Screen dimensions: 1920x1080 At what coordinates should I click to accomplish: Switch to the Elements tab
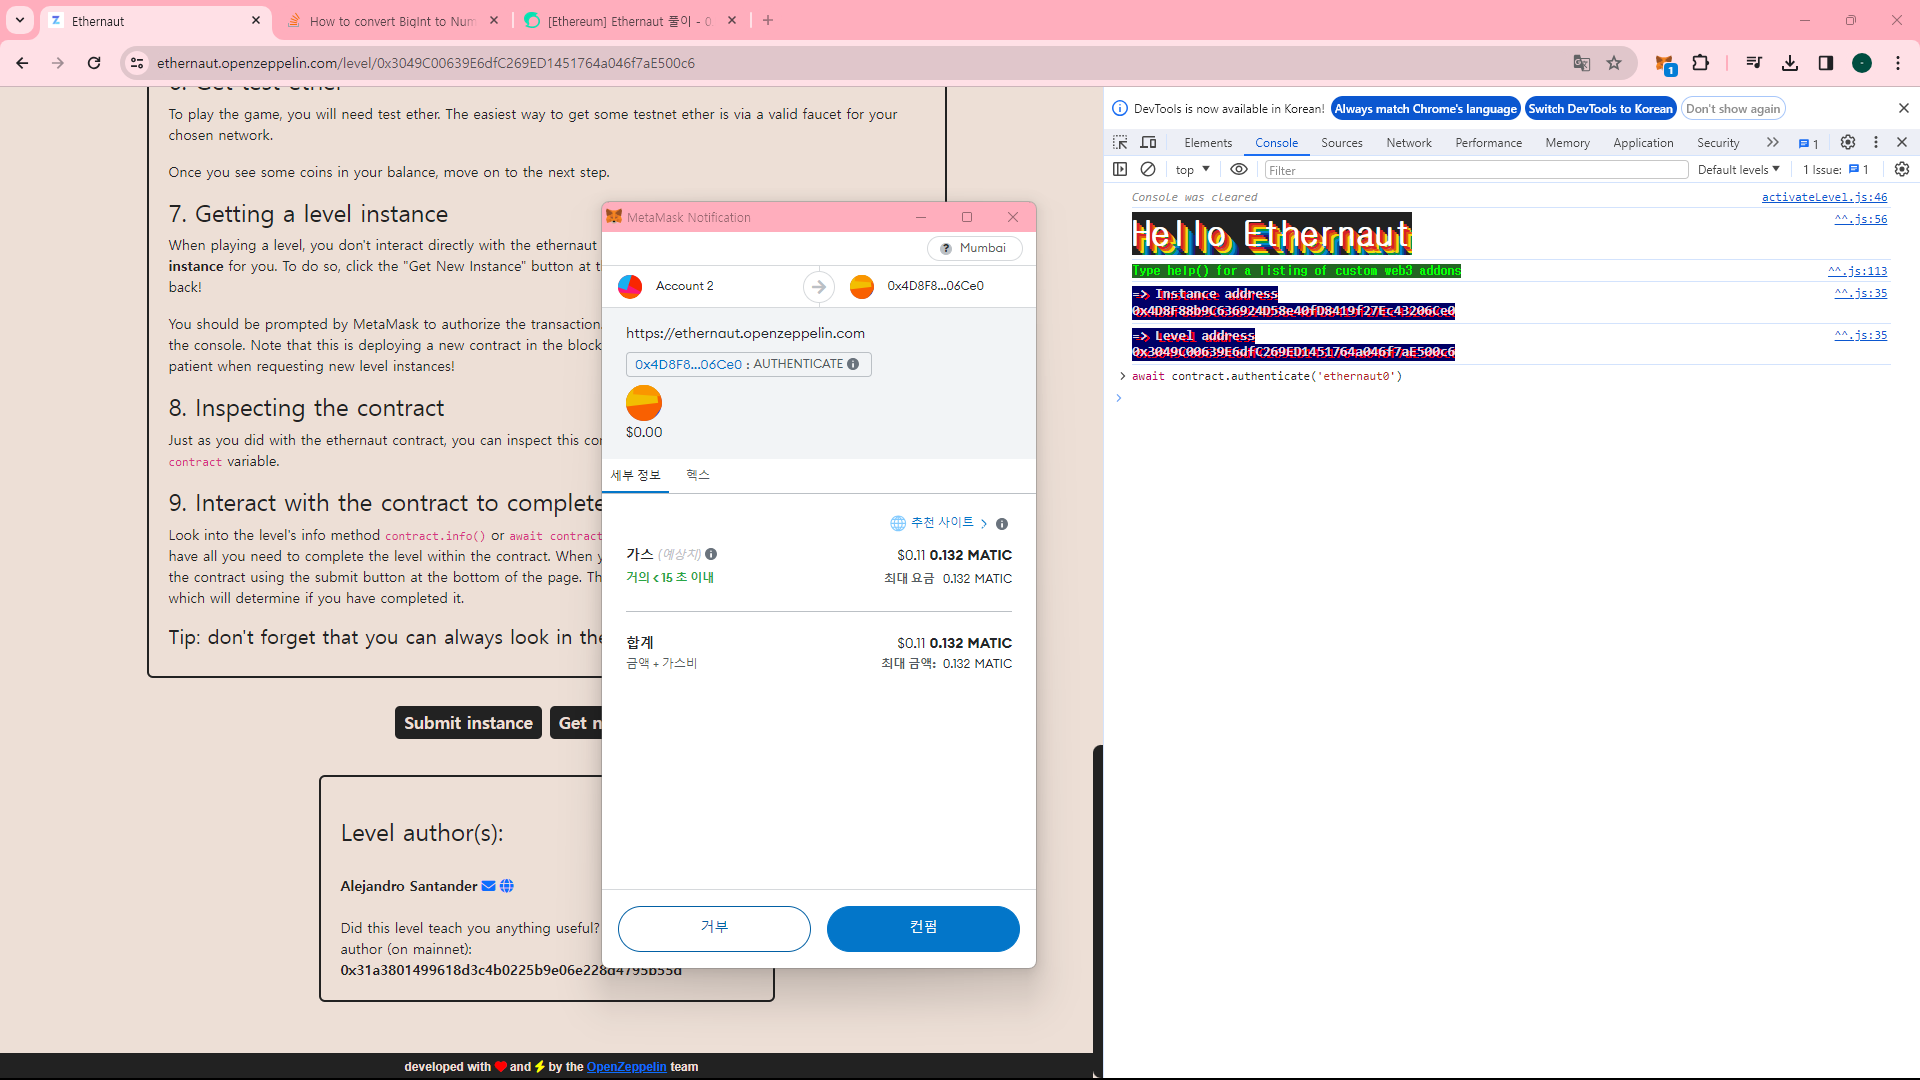click(1208, 143)
